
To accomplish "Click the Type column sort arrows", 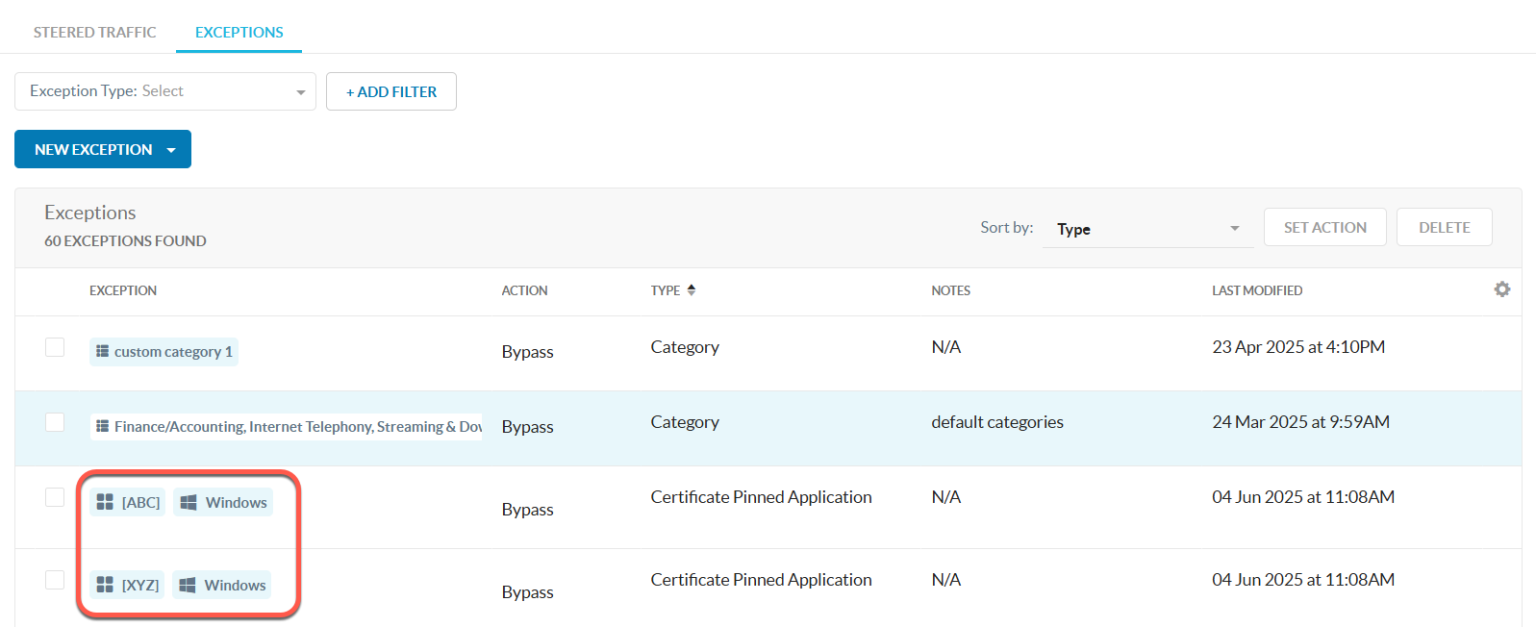I will click(x=691, y=290).
